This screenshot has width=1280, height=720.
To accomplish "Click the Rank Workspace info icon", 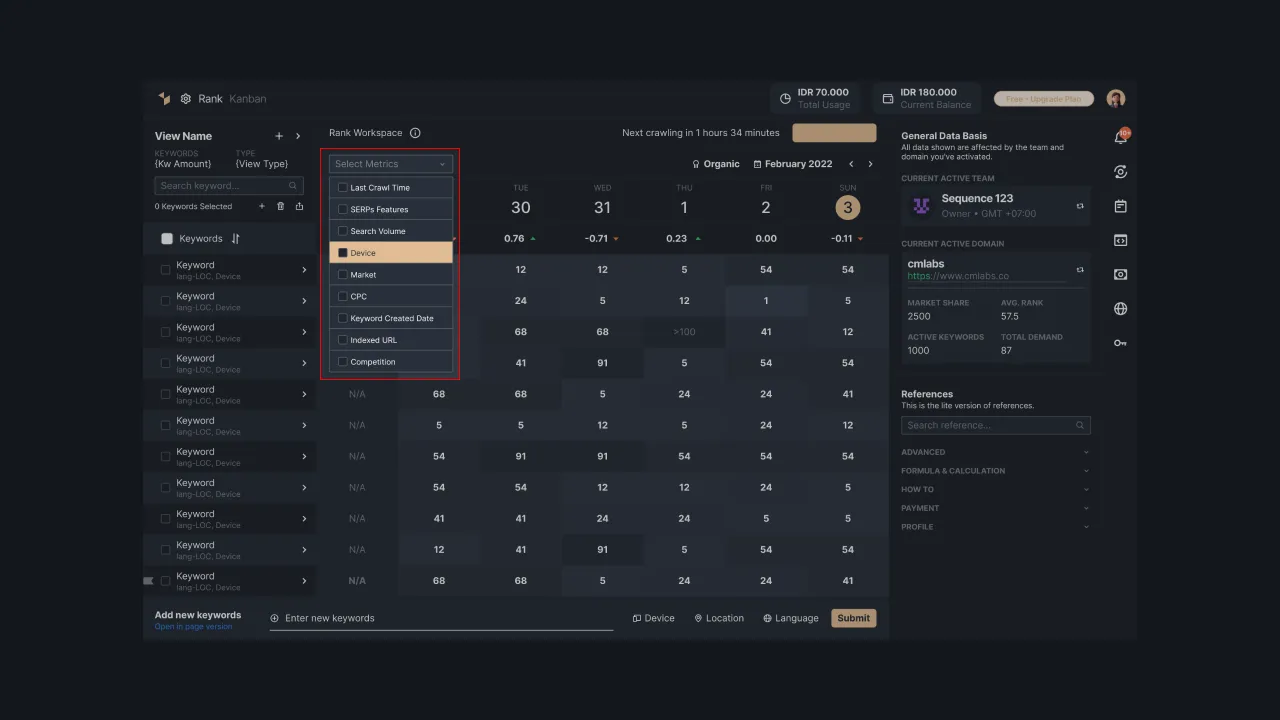I will click(x=415, y=133).
